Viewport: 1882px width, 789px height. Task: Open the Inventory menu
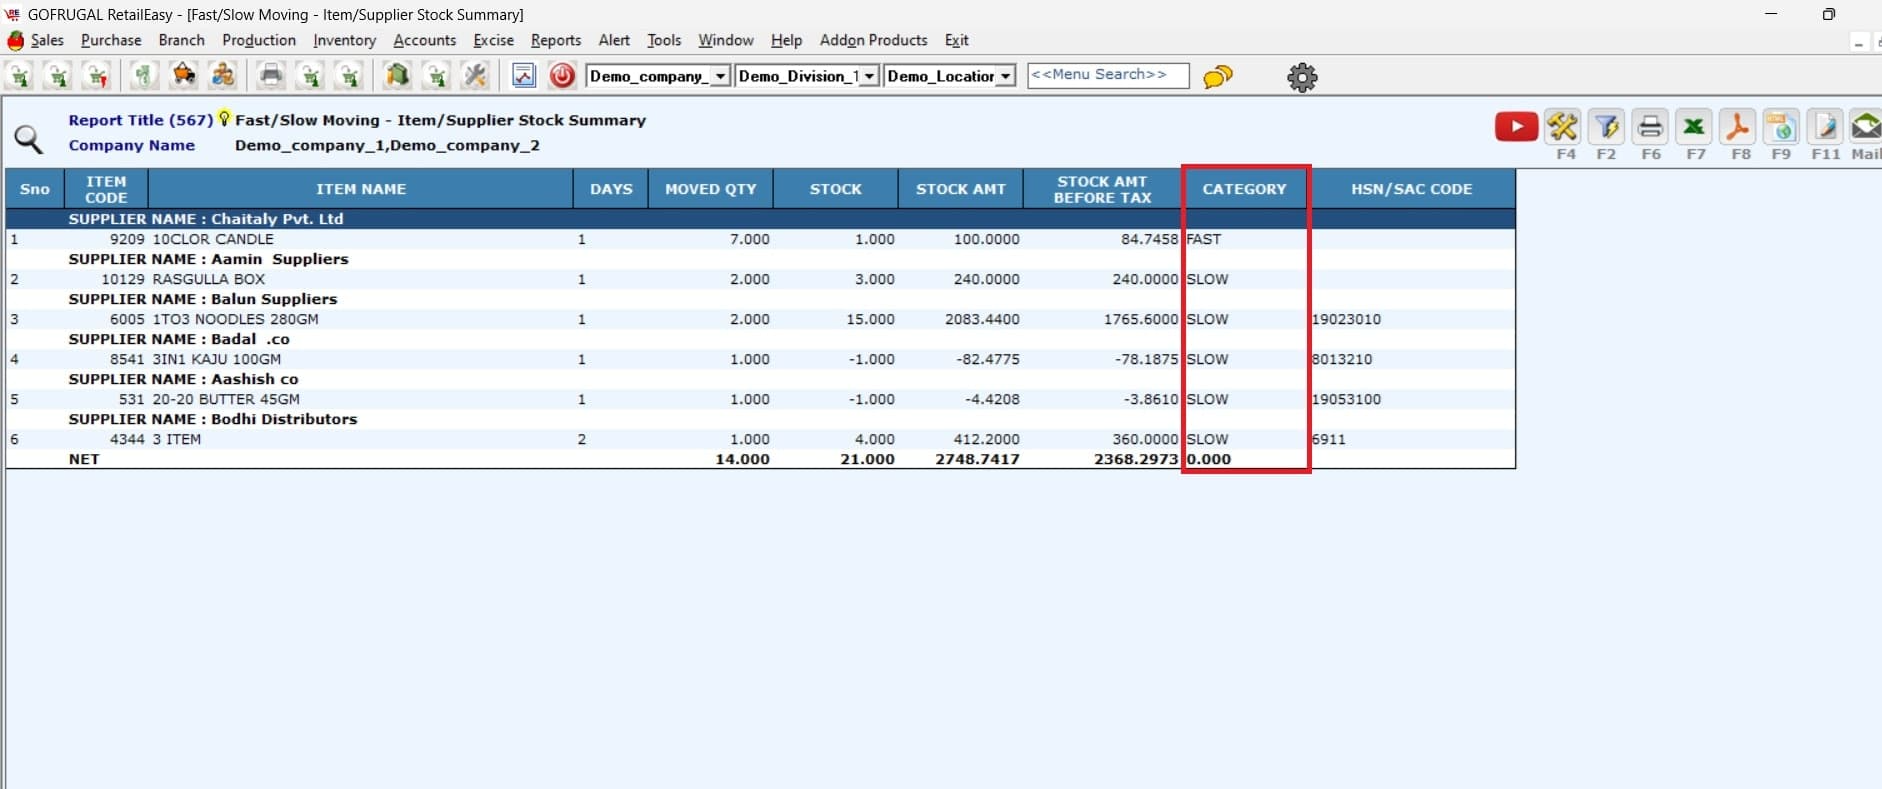click(x=344, y=40)
